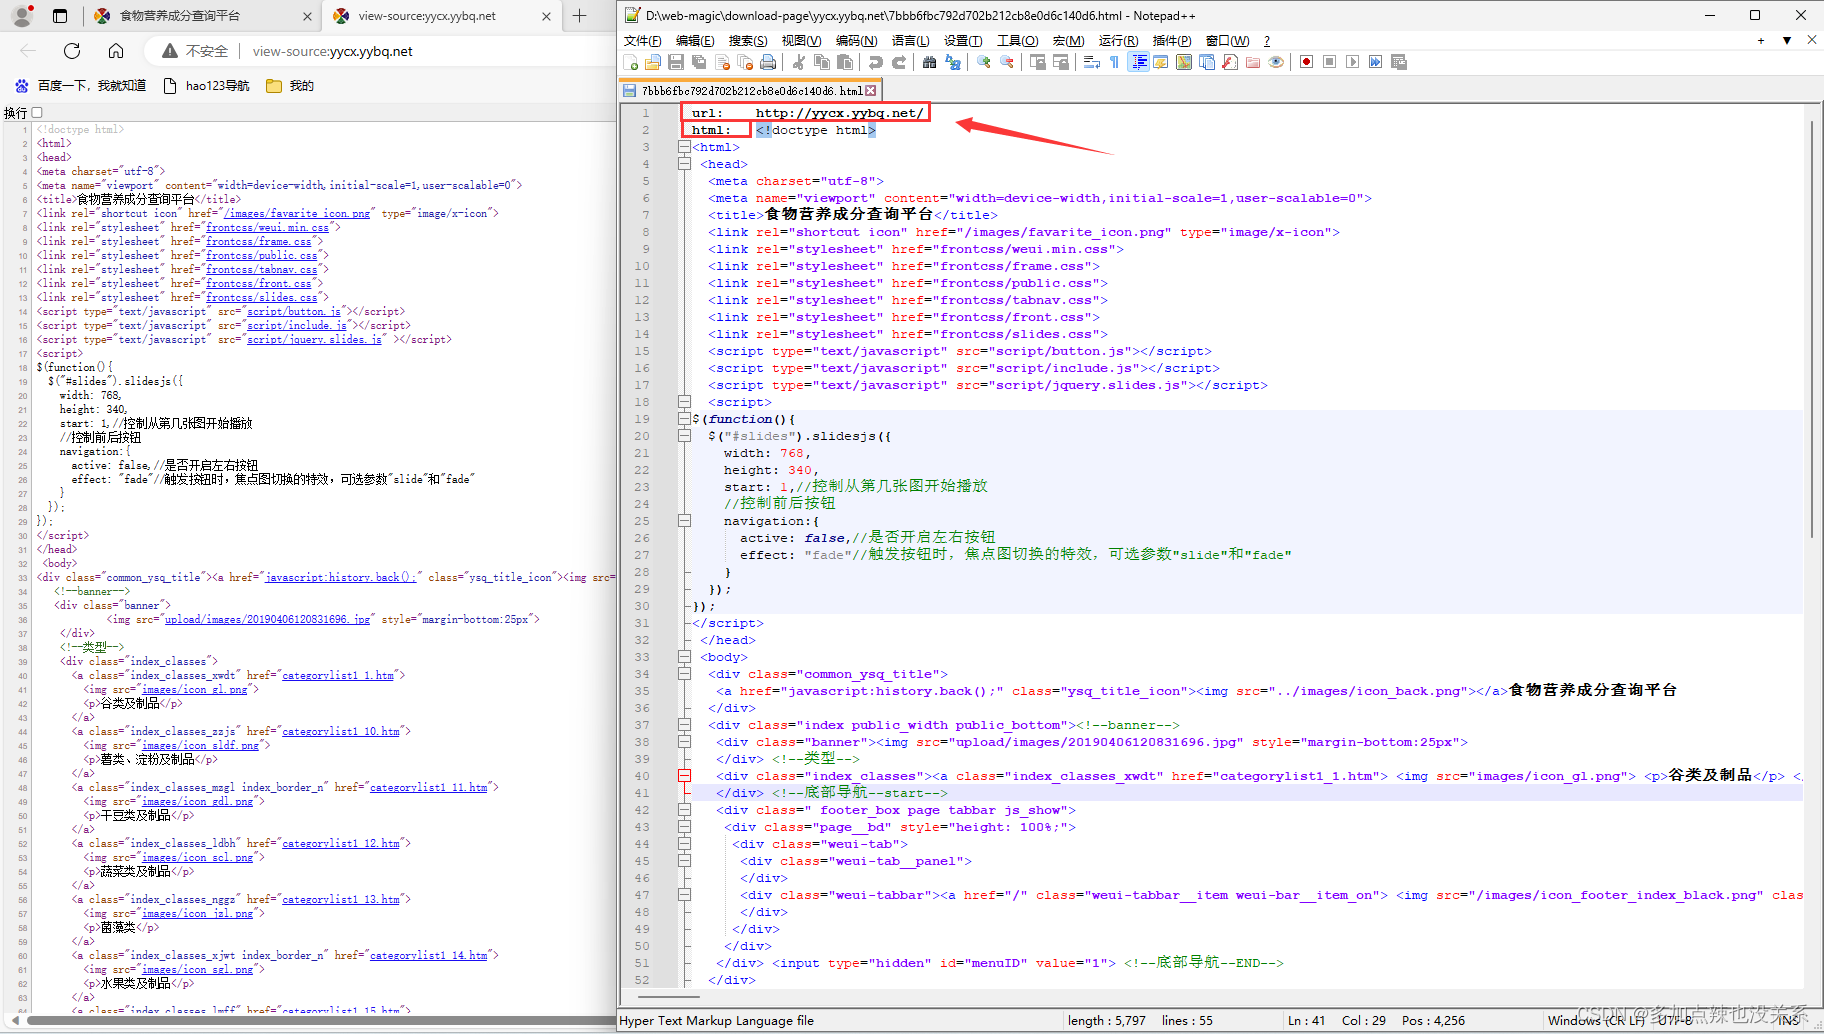Collapse the index_classes fold at line 40

[x=684, y=776]
